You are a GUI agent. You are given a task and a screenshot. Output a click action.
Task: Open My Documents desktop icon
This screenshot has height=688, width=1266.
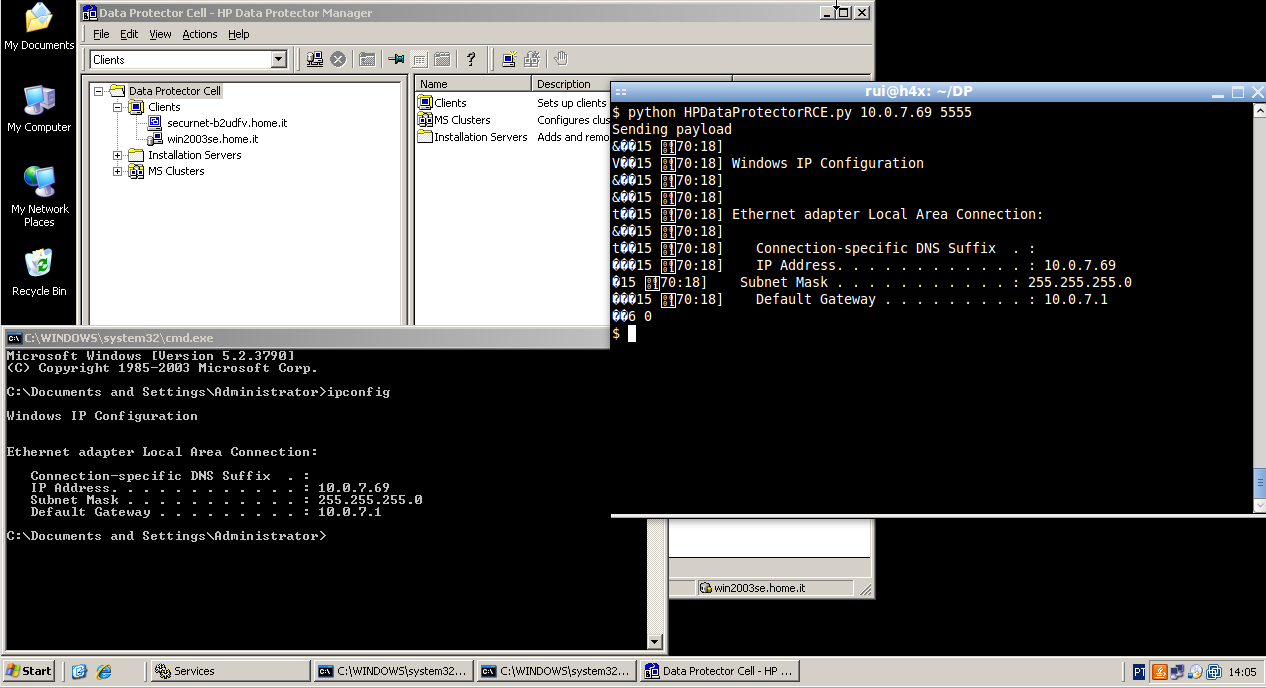tap(39, 27)
